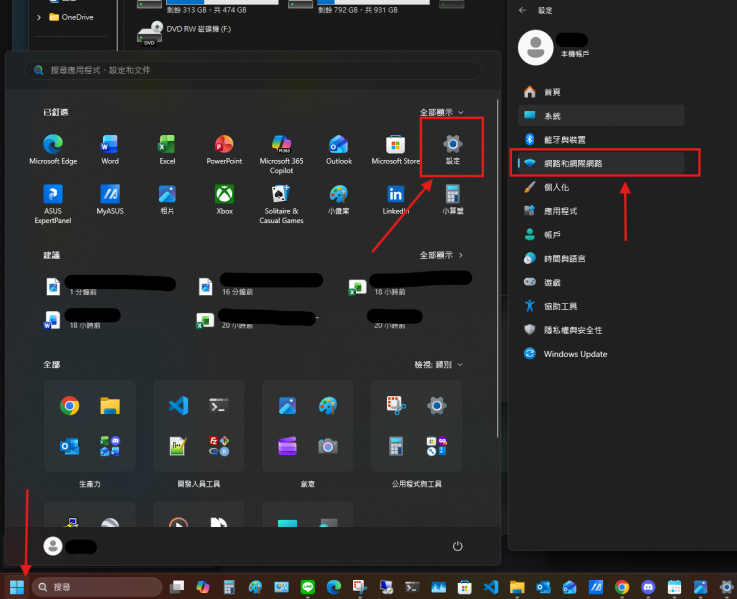This screenshot has width=737, height=599.
Task: Open the pinned LinkedIn app
Action: (395, 200)
